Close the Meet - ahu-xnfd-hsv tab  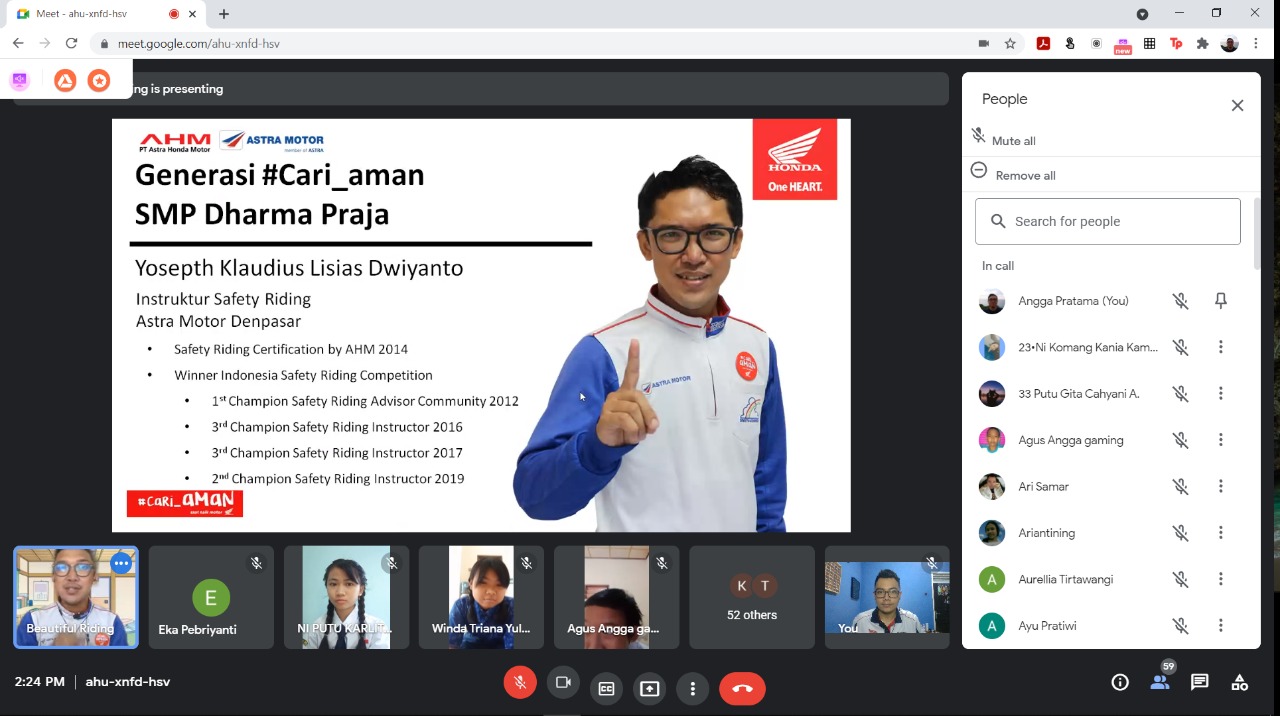[x=192, y=14]
